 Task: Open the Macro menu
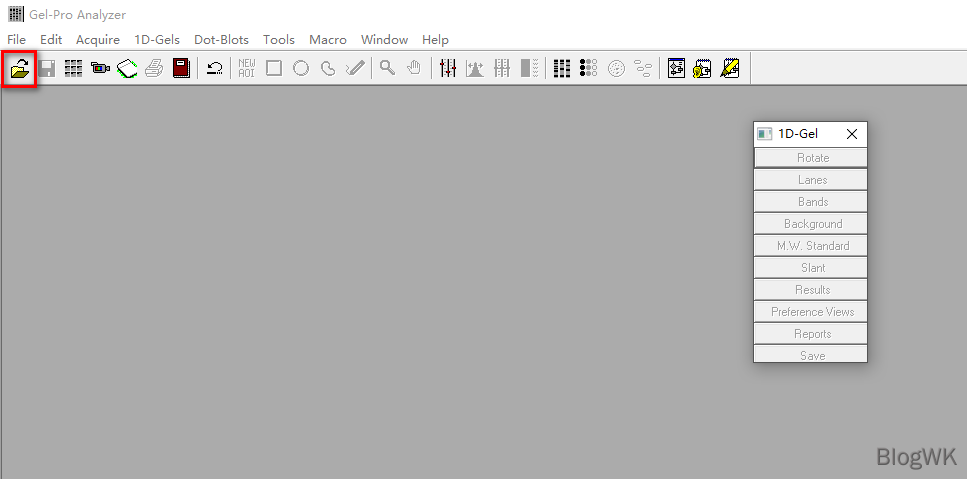point(328,39)
